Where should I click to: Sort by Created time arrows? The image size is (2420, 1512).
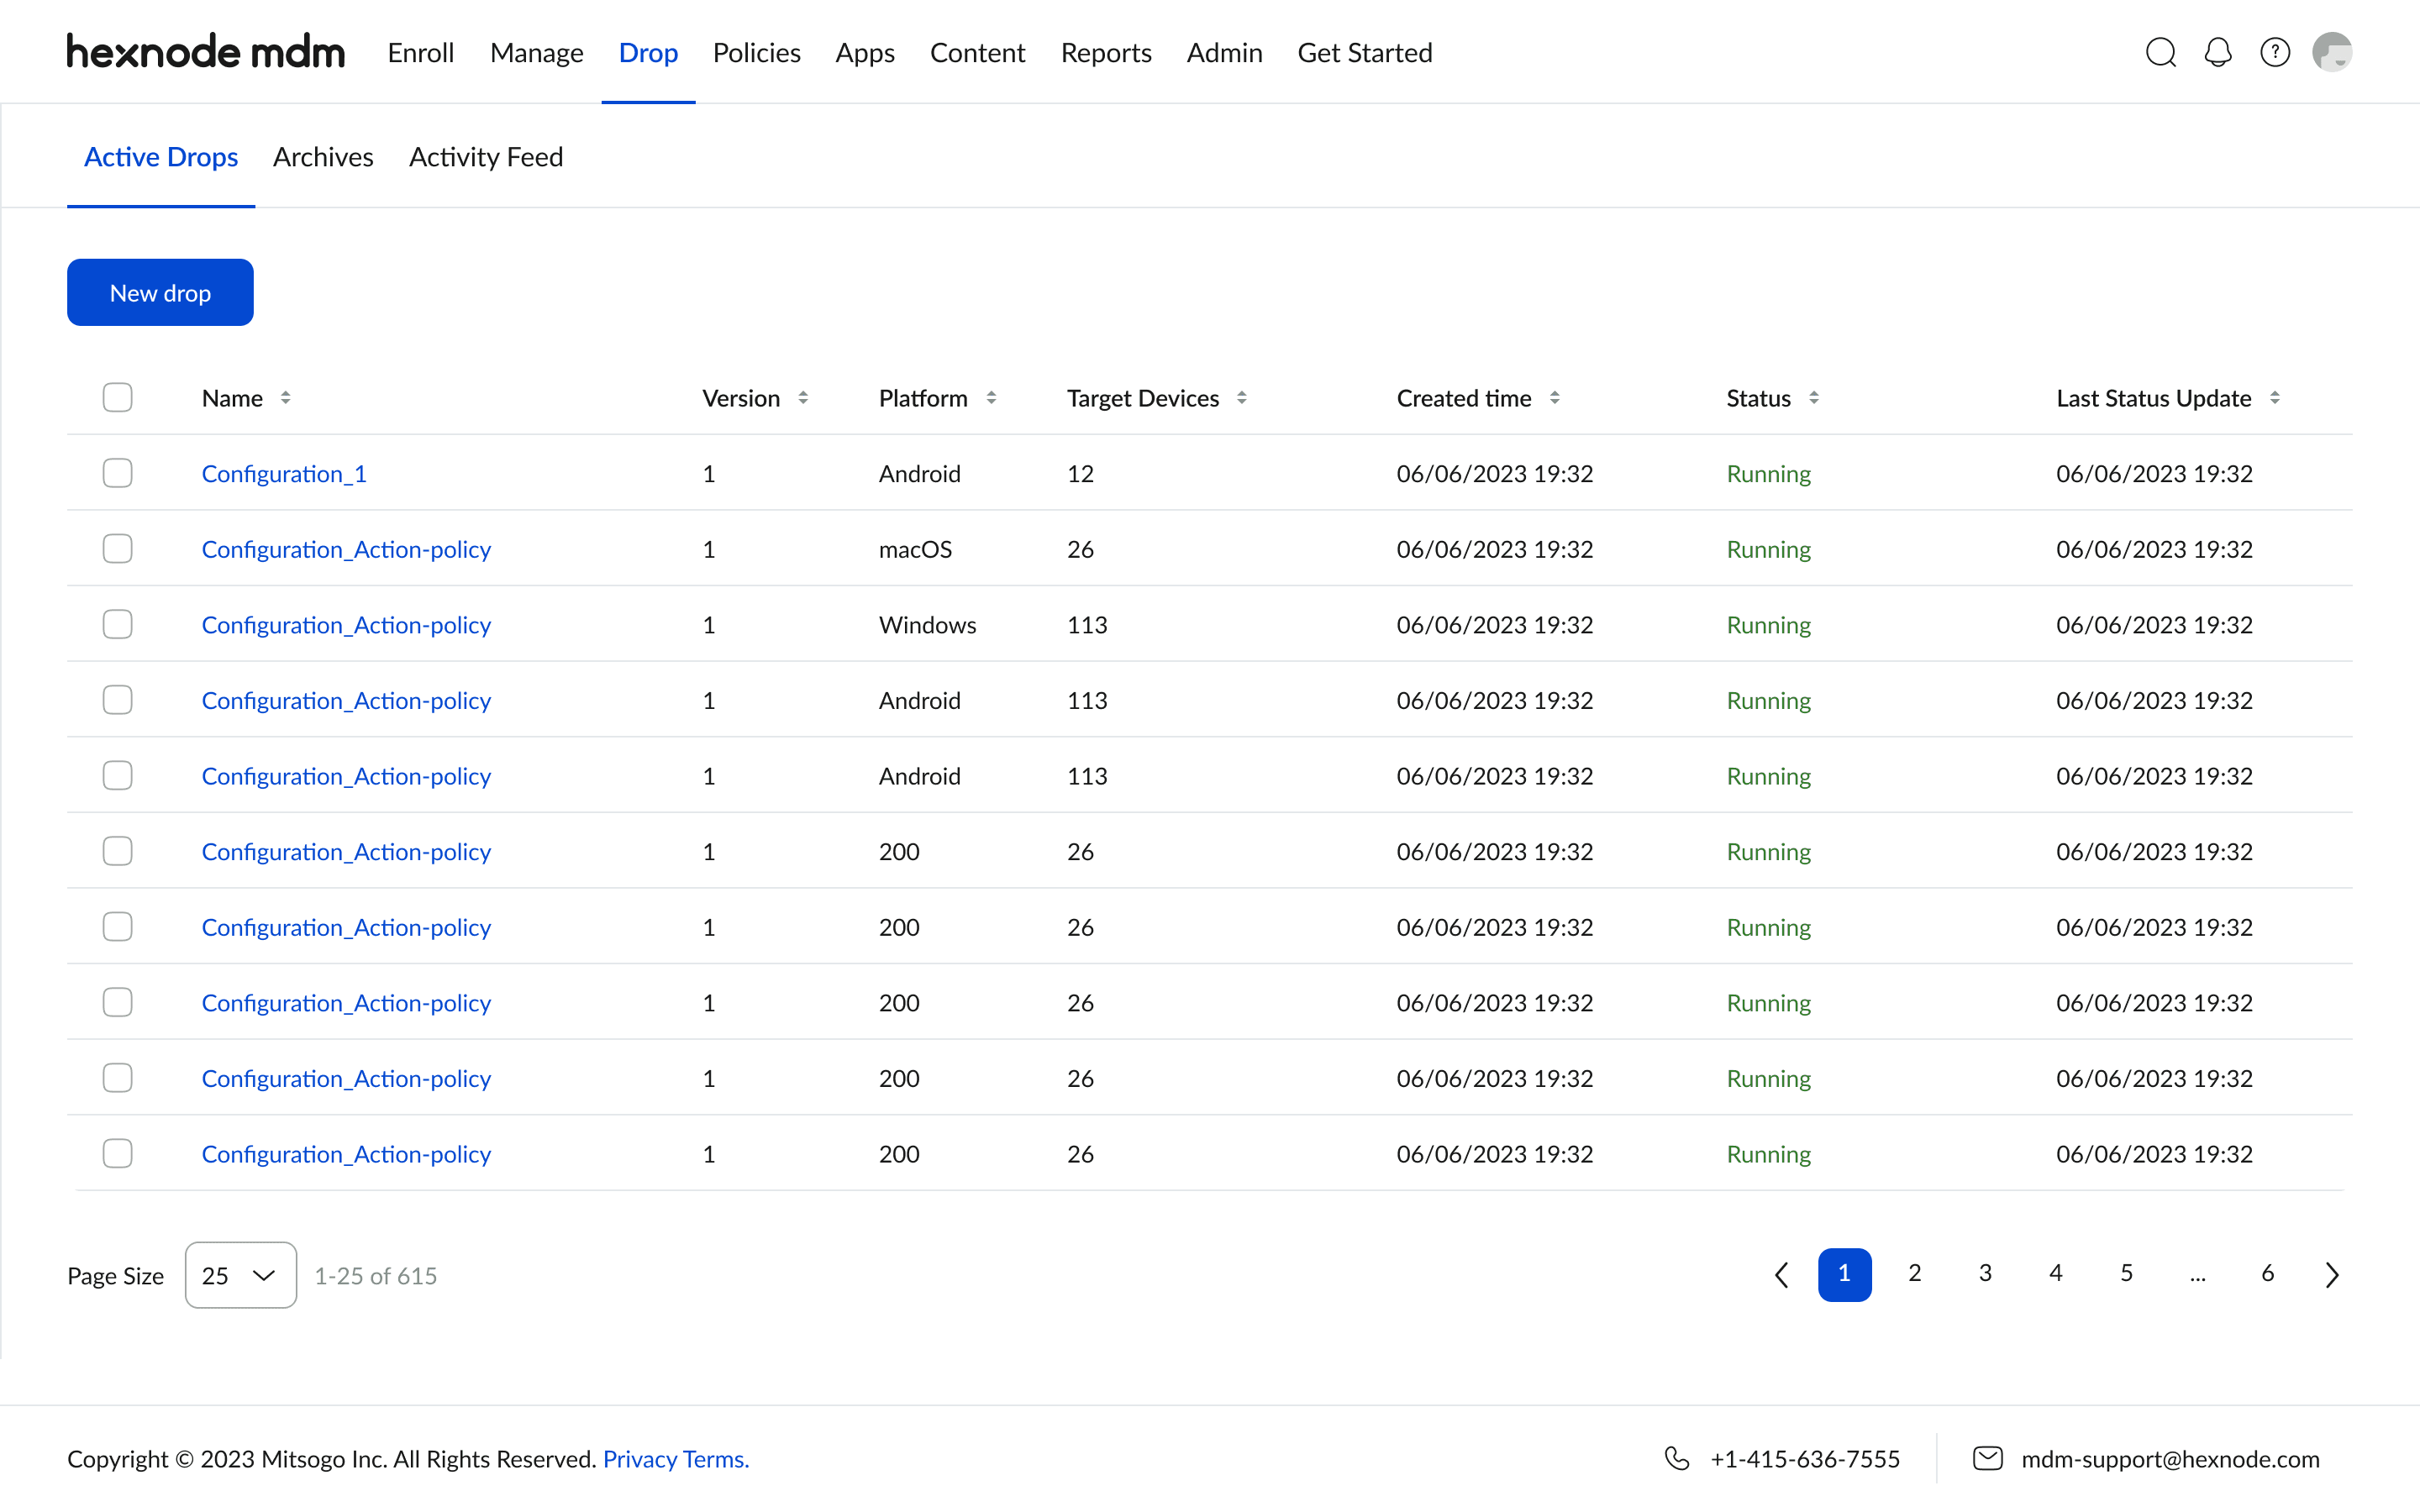tap(1555, 398)
